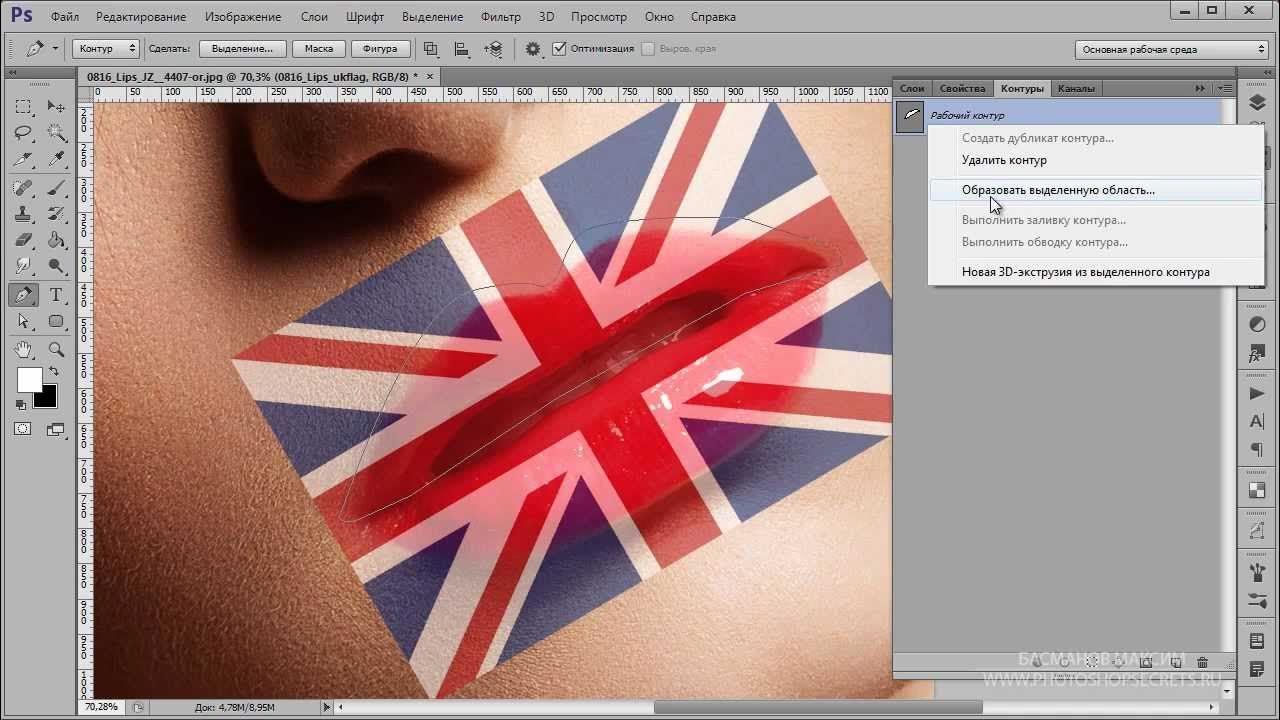
Task: Toggle Quick Mask mode
Action: (x=24, y=430)
